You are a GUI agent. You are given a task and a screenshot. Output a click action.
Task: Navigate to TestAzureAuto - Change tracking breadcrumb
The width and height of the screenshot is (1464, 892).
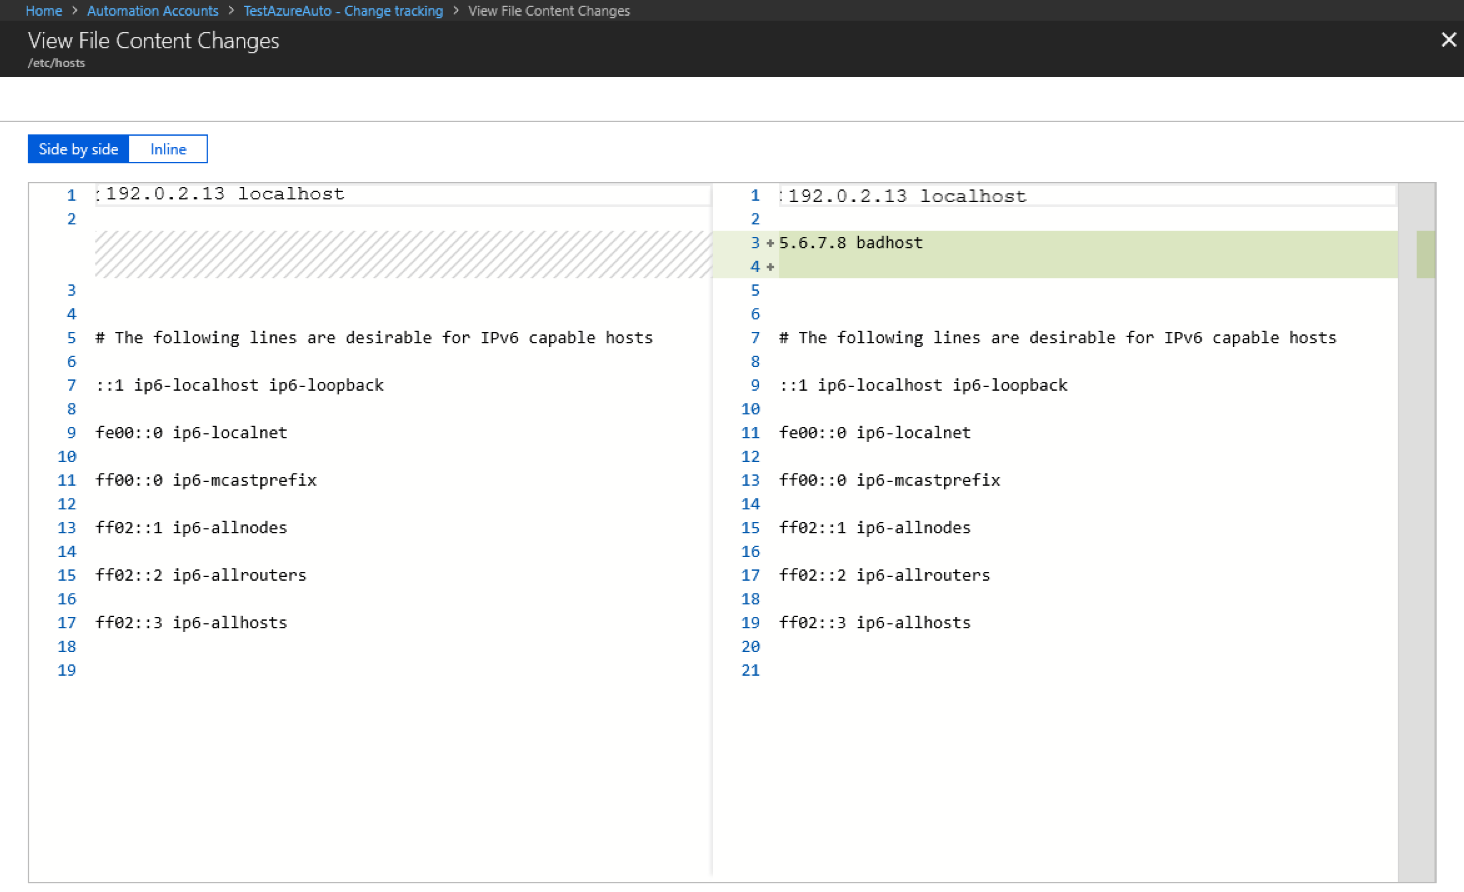coord(343,10)
